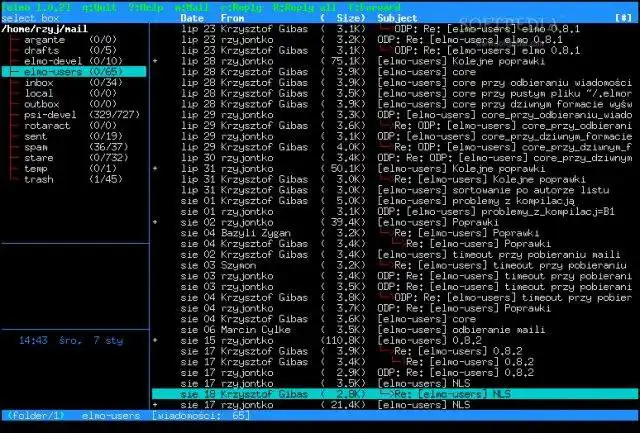Open lip 28 message 'Kolejne poprawki' 75.1K
This screenshot has height=433, width=640.
pos(395,61)
